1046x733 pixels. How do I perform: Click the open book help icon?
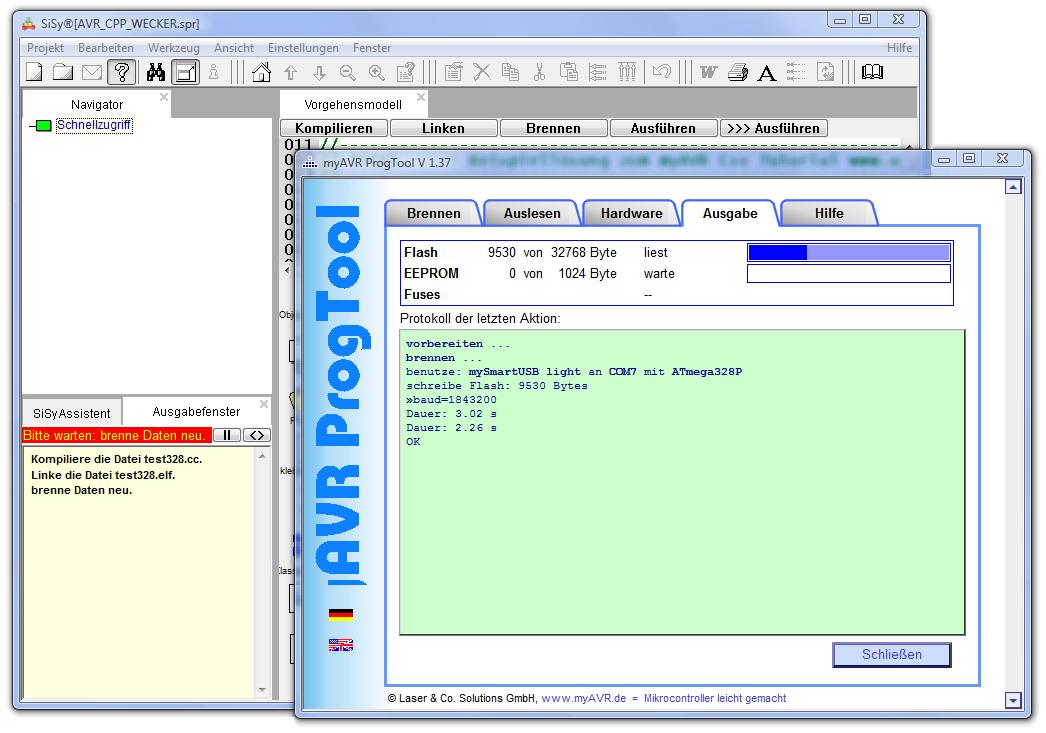873,72
